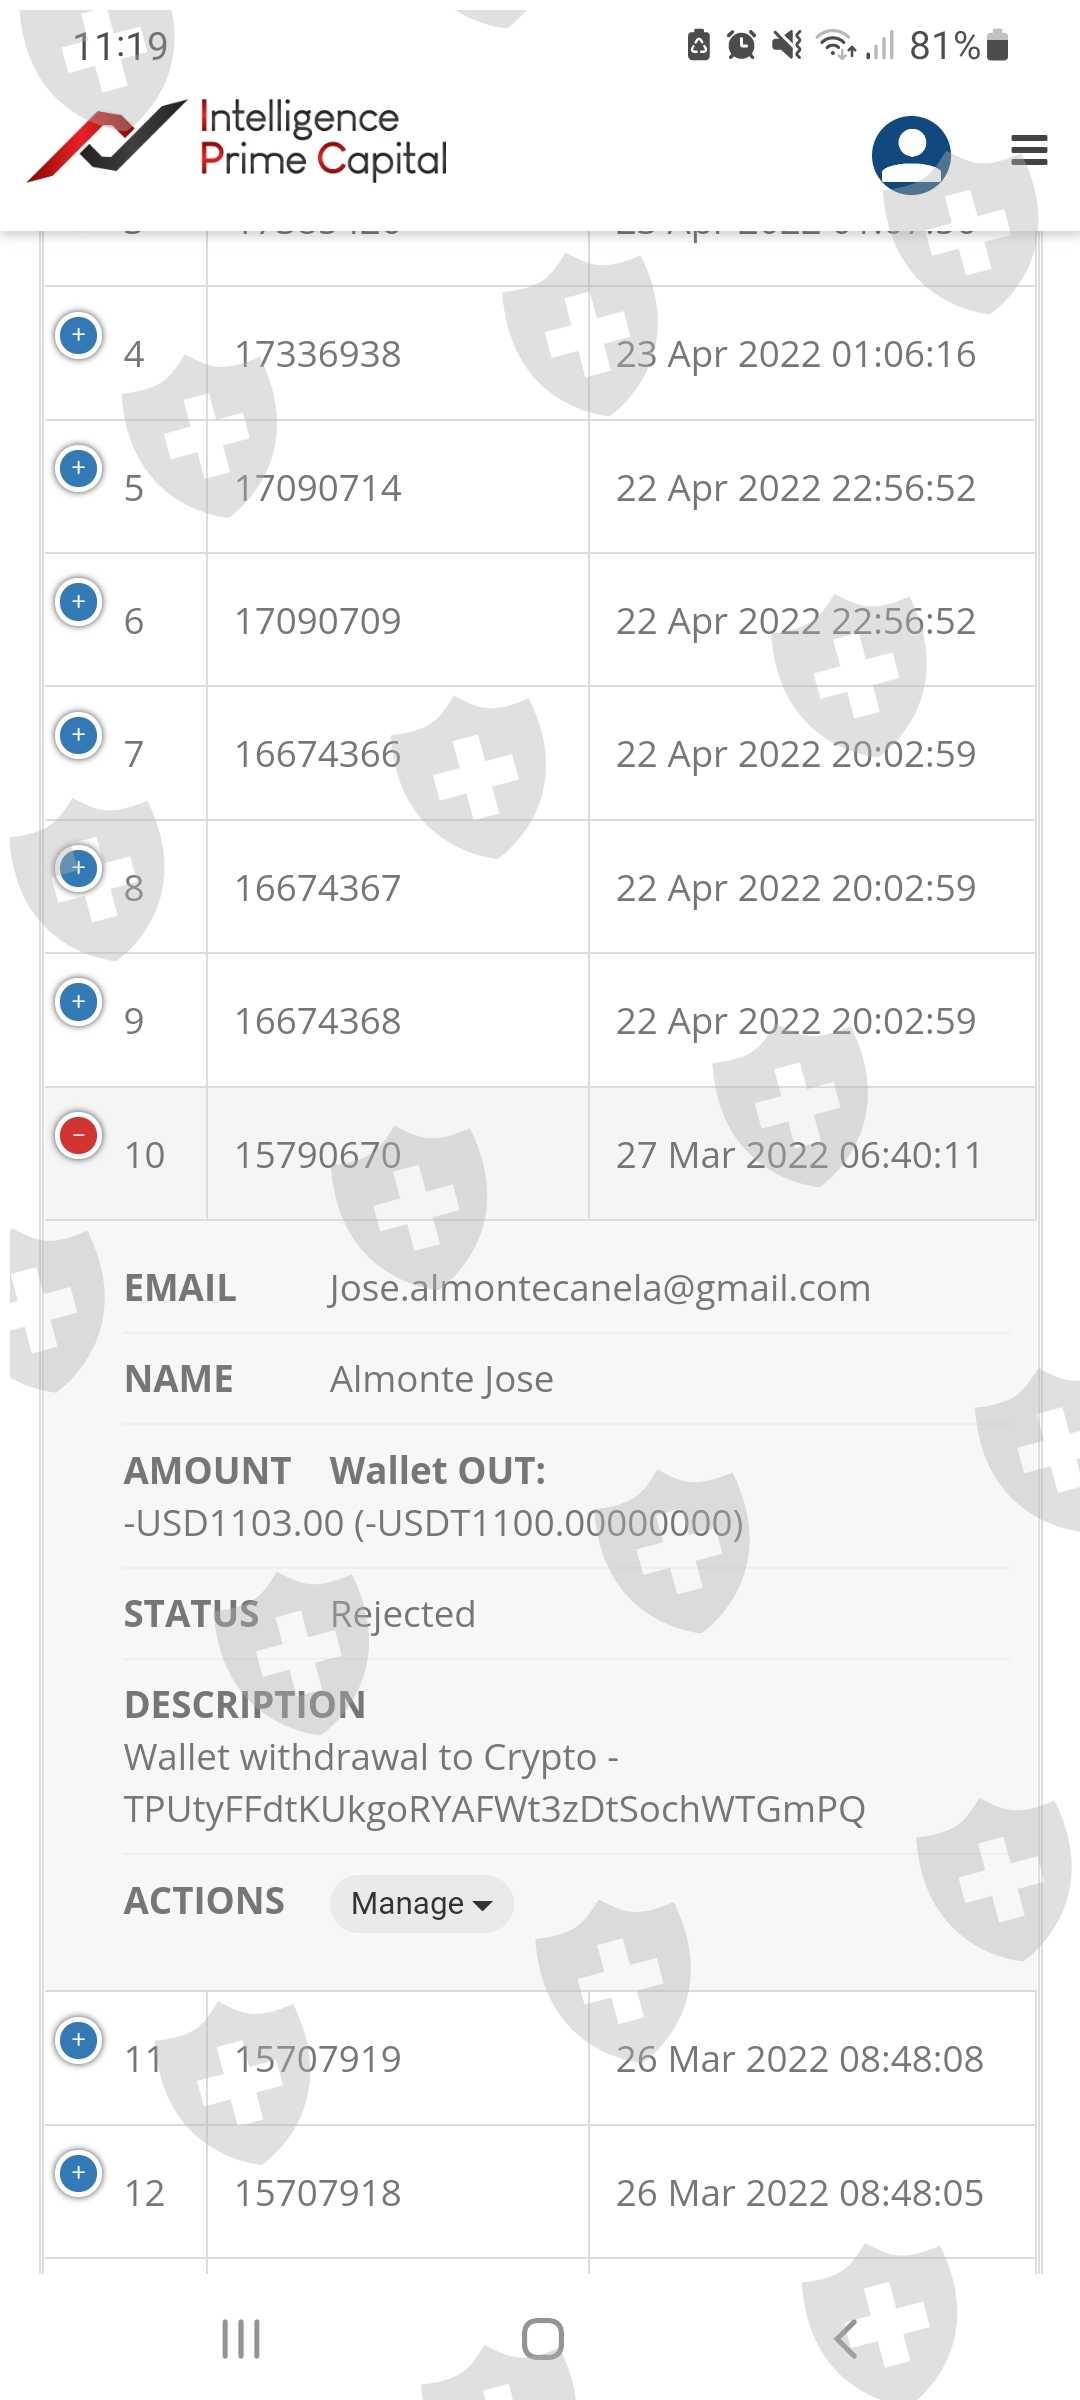This screenshot has width=1080, height=2400.
Task: Tap Android home button
Action: pos(543,2339)
